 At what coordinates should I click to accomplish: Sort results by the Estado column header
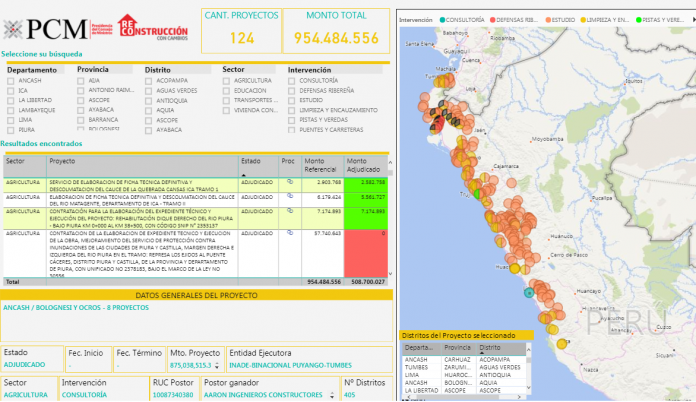click(250, 160)
